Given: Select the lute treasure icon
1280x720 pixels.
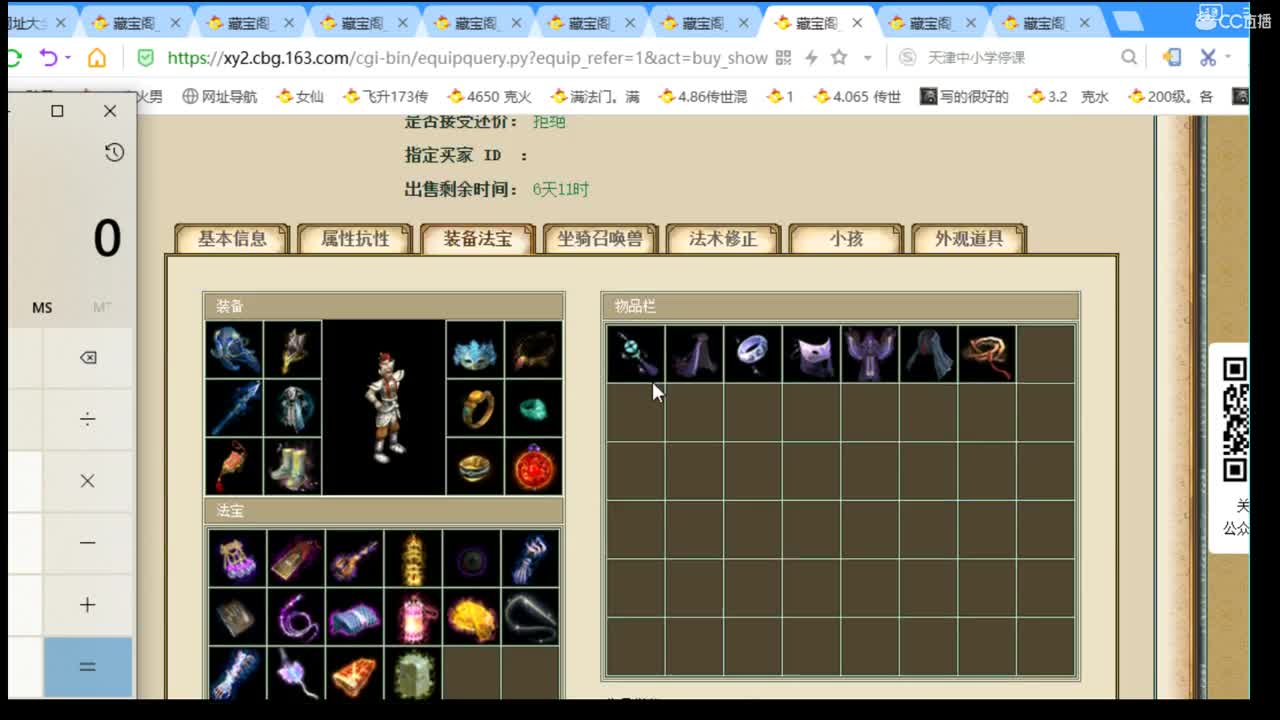Looking at the screenshot, I should (354, 558).
